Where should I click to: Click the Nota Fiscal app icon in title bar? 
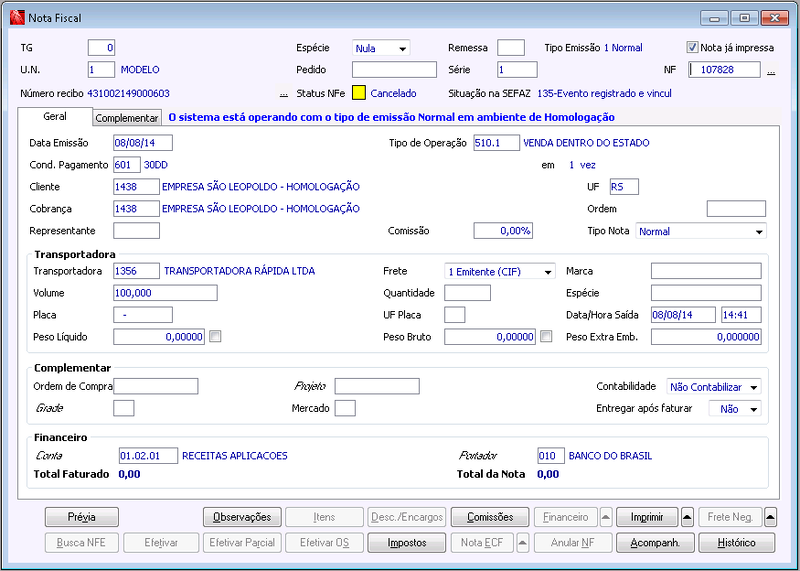[17, 18]
